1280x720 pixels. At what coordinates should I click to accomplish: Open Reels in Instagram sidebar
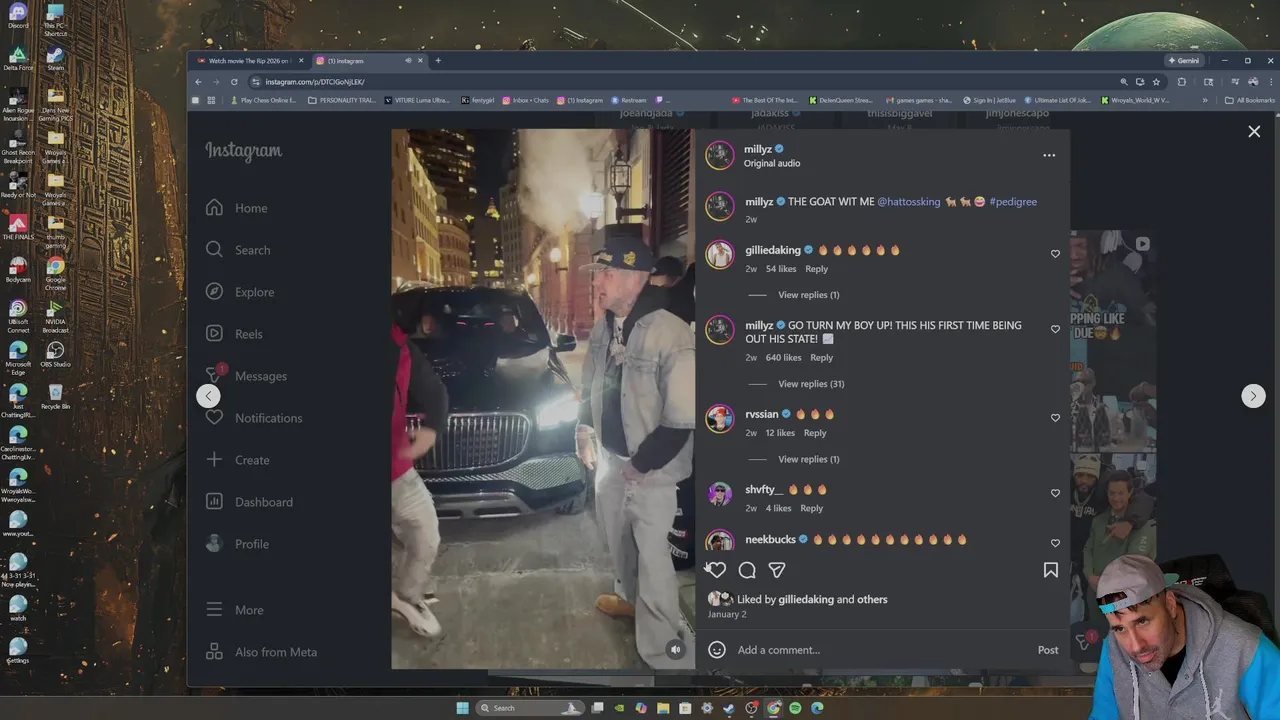234,334
